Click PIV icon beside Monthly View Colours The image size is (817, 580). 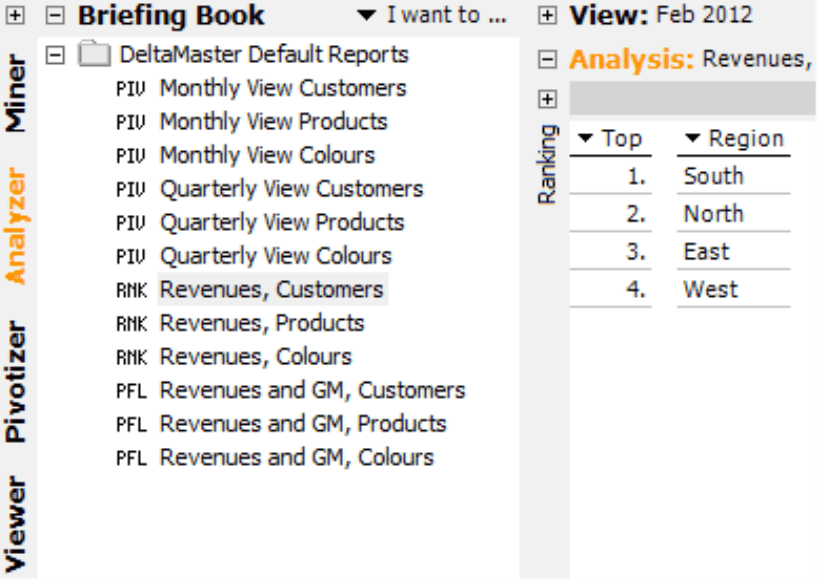click(131, 156)
